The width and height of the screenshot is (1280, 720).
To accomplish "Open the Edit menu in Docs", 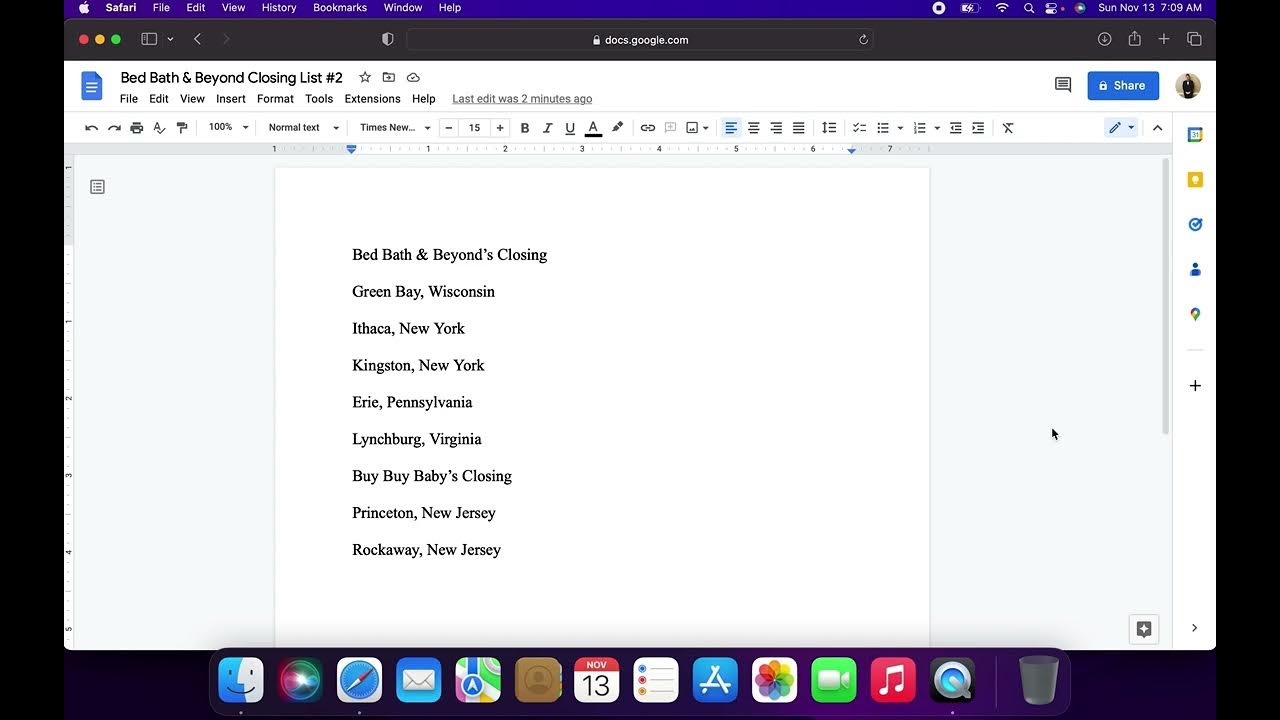I will [159, 99].
